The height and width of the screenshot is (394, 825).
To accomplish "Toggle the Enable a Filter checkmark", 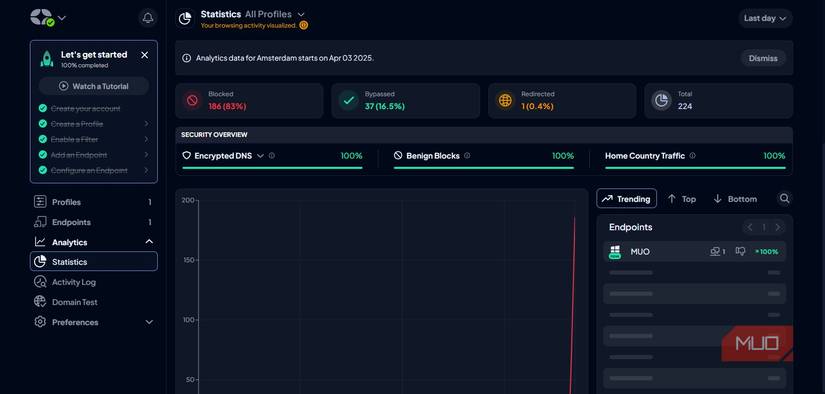I will [43, 139].
